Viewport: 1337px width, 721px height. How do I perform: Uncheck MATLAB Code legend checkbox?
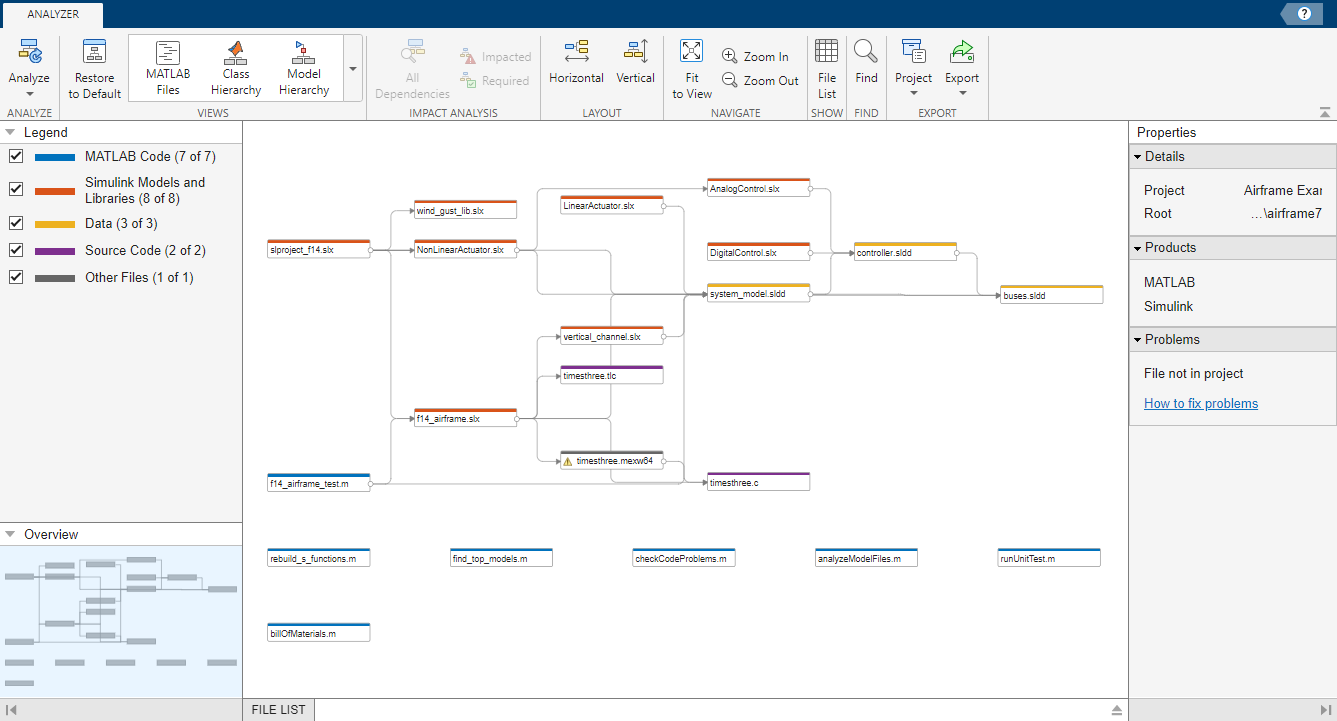16,157
